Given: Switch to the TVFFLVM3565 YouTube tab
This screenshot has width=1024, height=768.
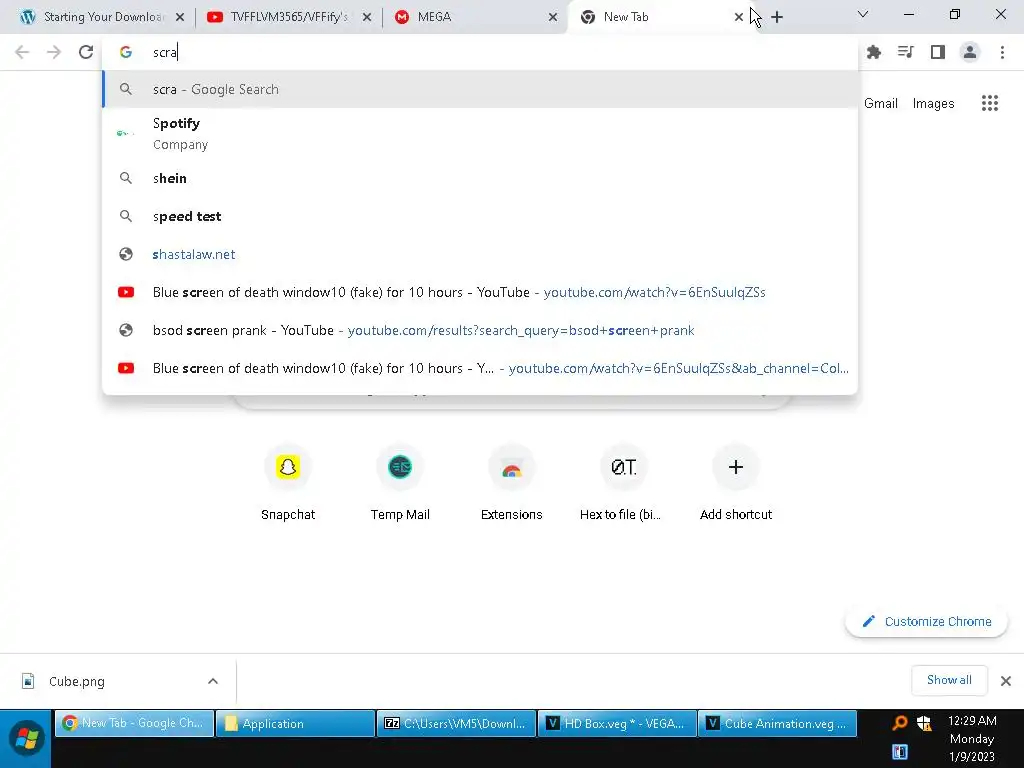Looking at the screenshot, I should click(x=289, y=17).
